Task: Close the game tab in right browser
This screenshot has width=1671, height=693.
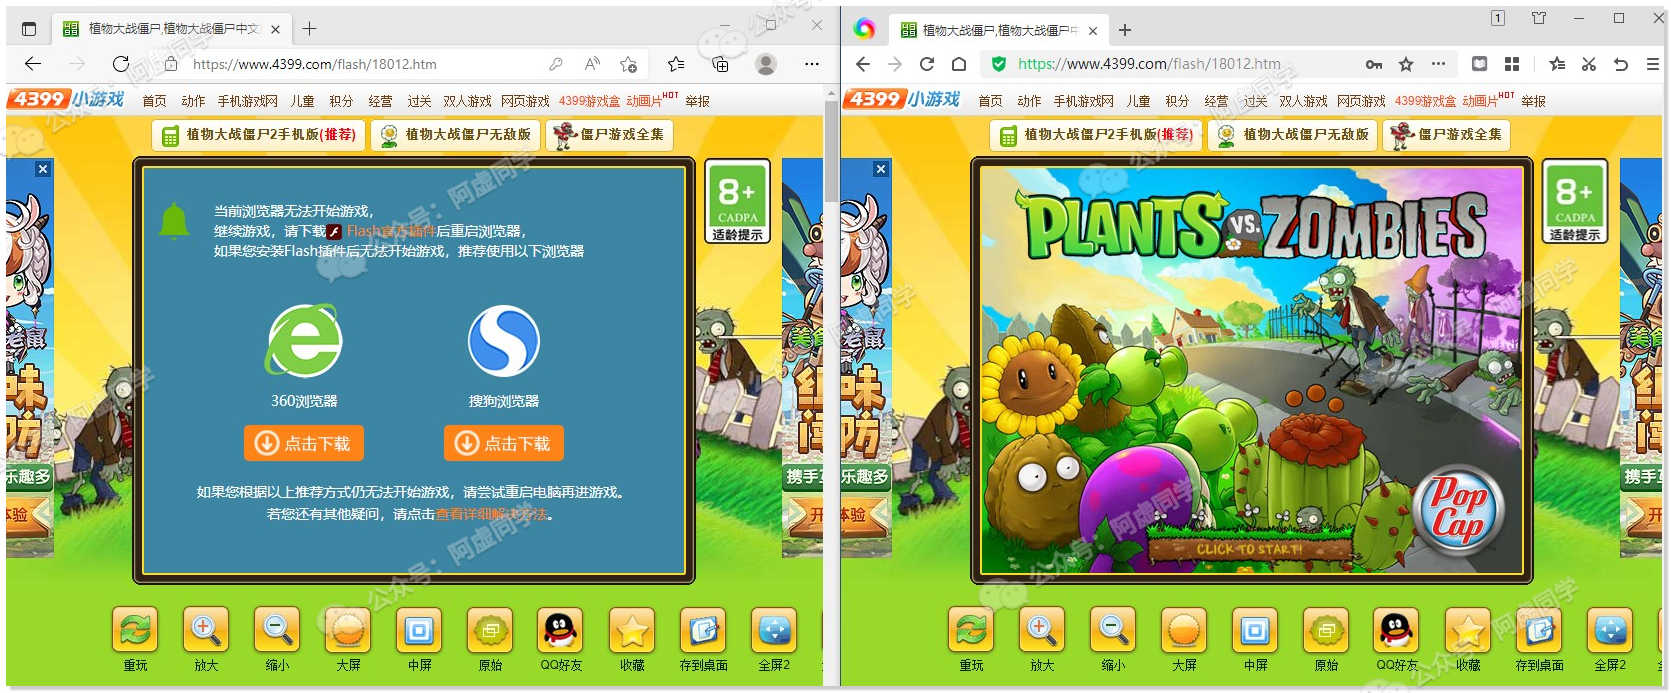Action: point(1093,31)
